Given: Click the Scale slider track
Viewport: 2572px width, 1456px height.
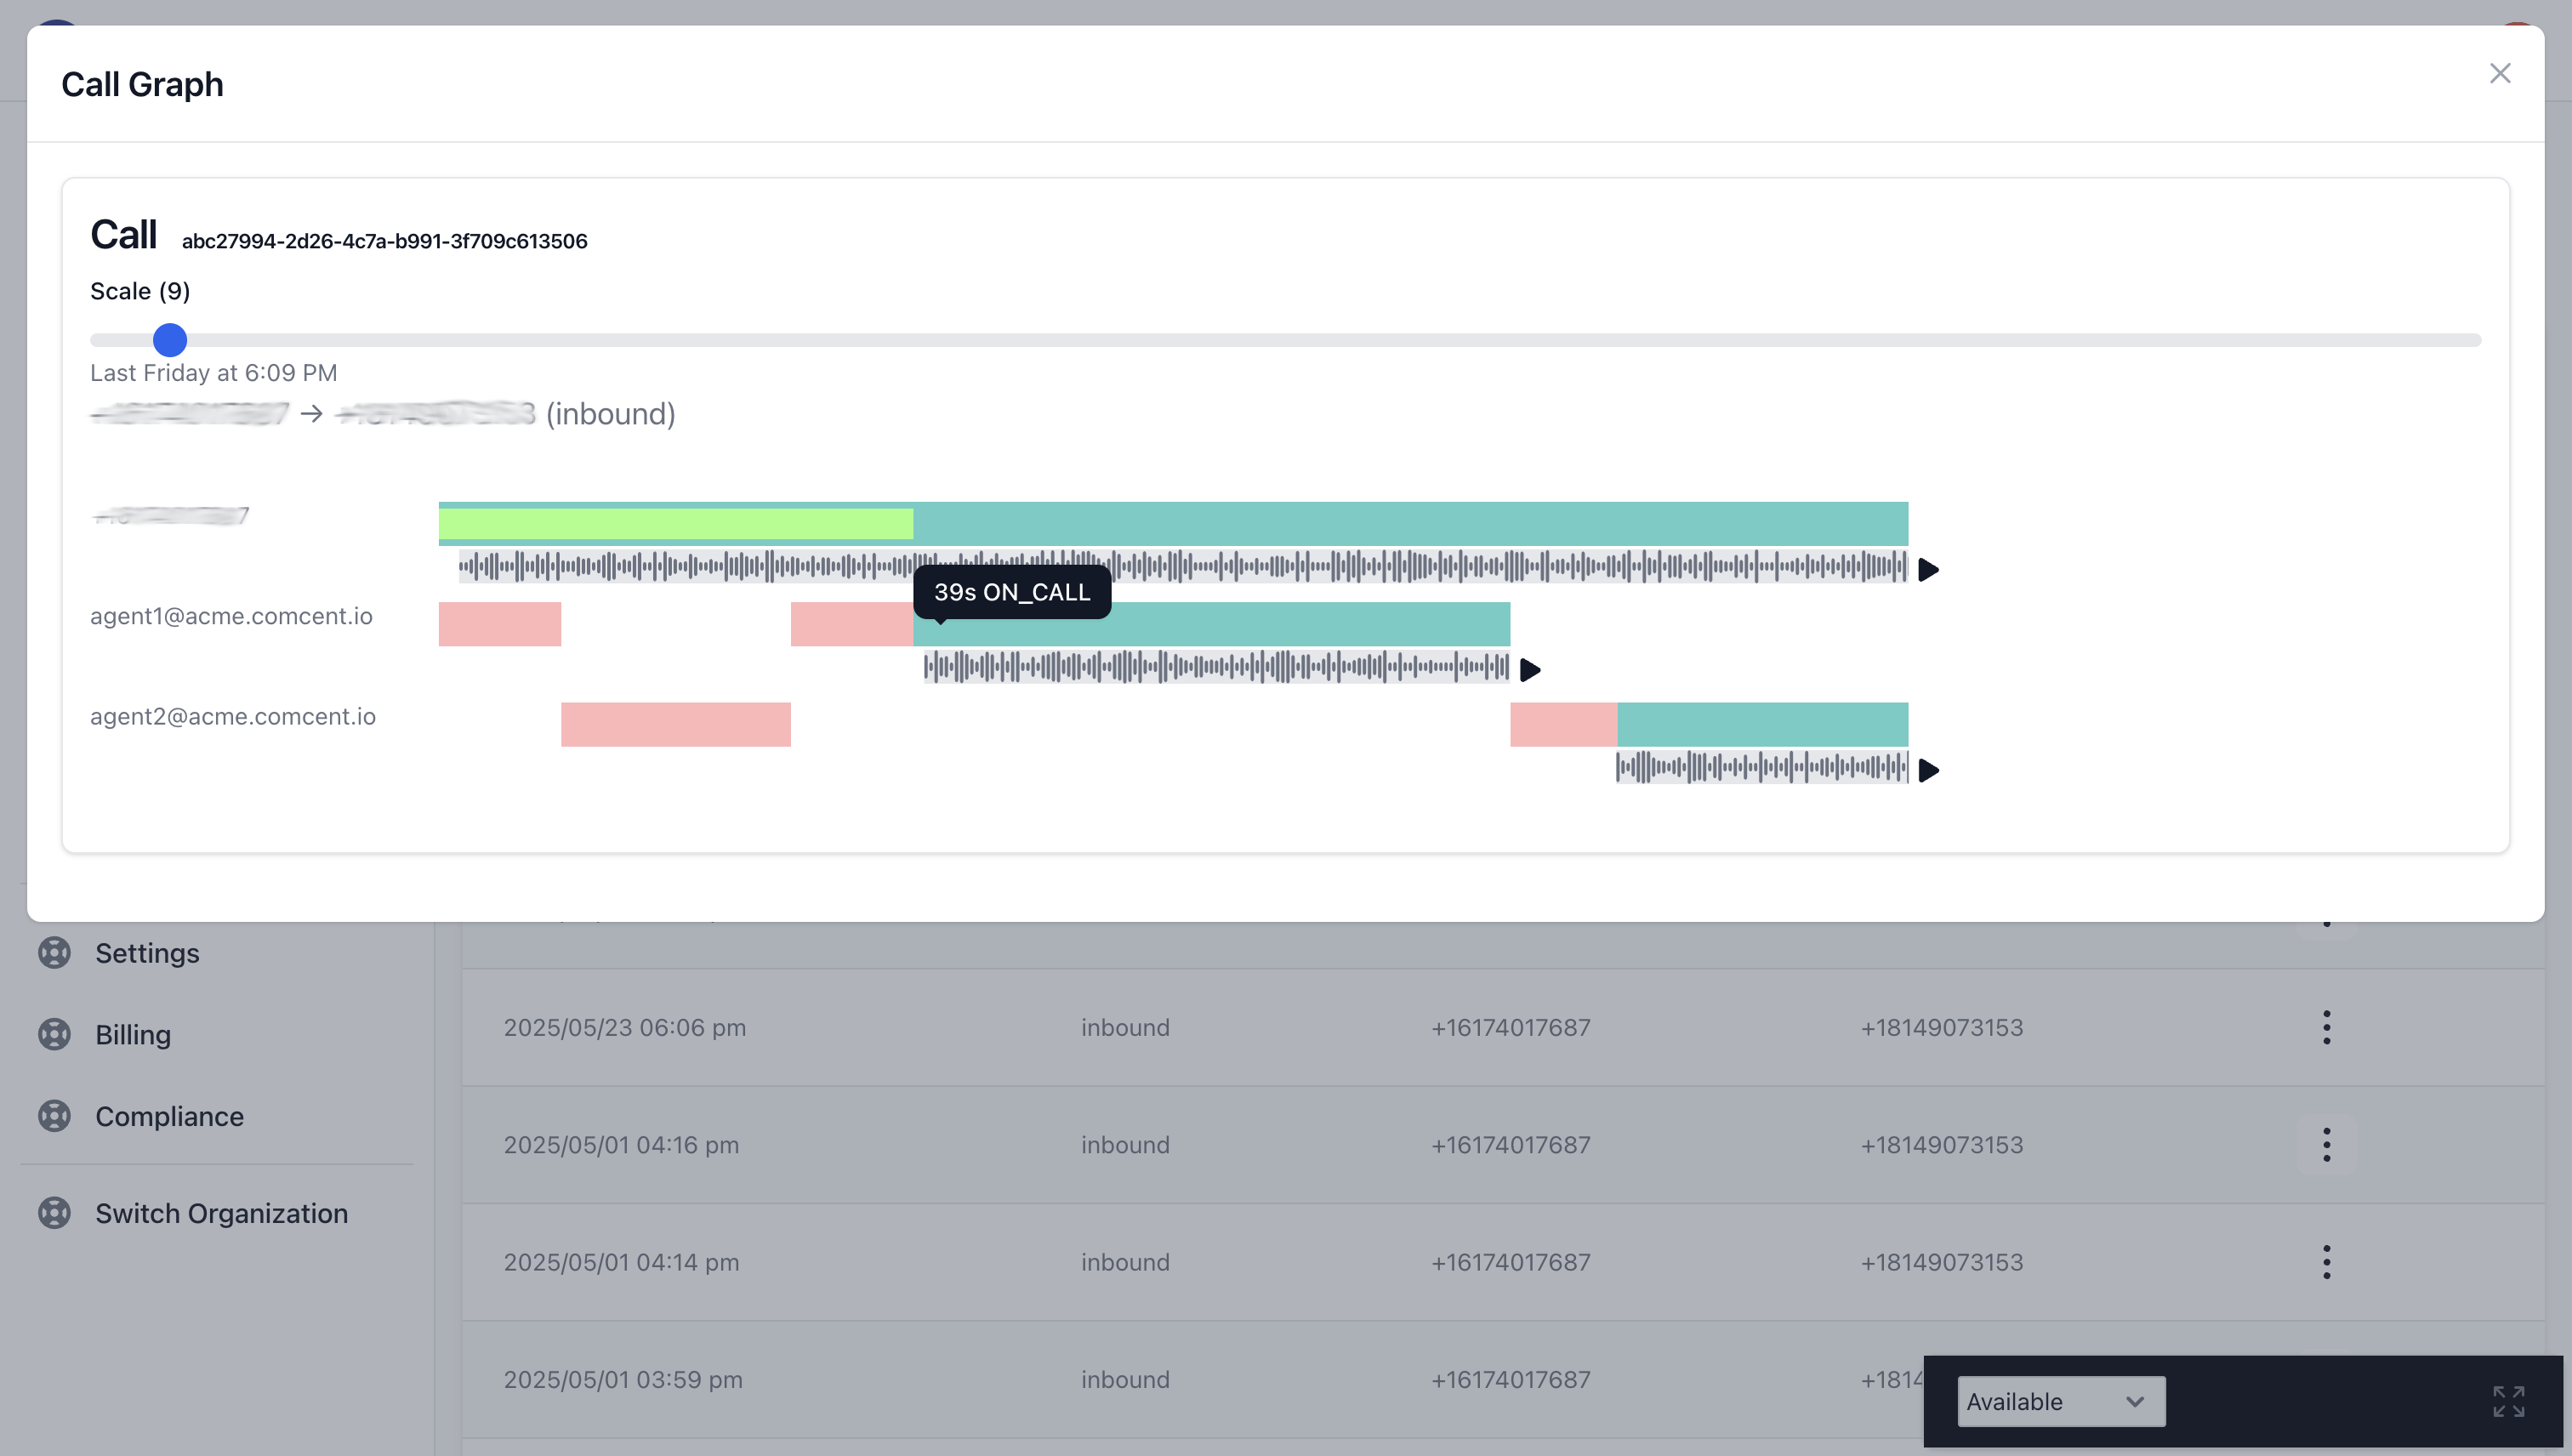Looking at the screenshot, I should coord(1285,340).
